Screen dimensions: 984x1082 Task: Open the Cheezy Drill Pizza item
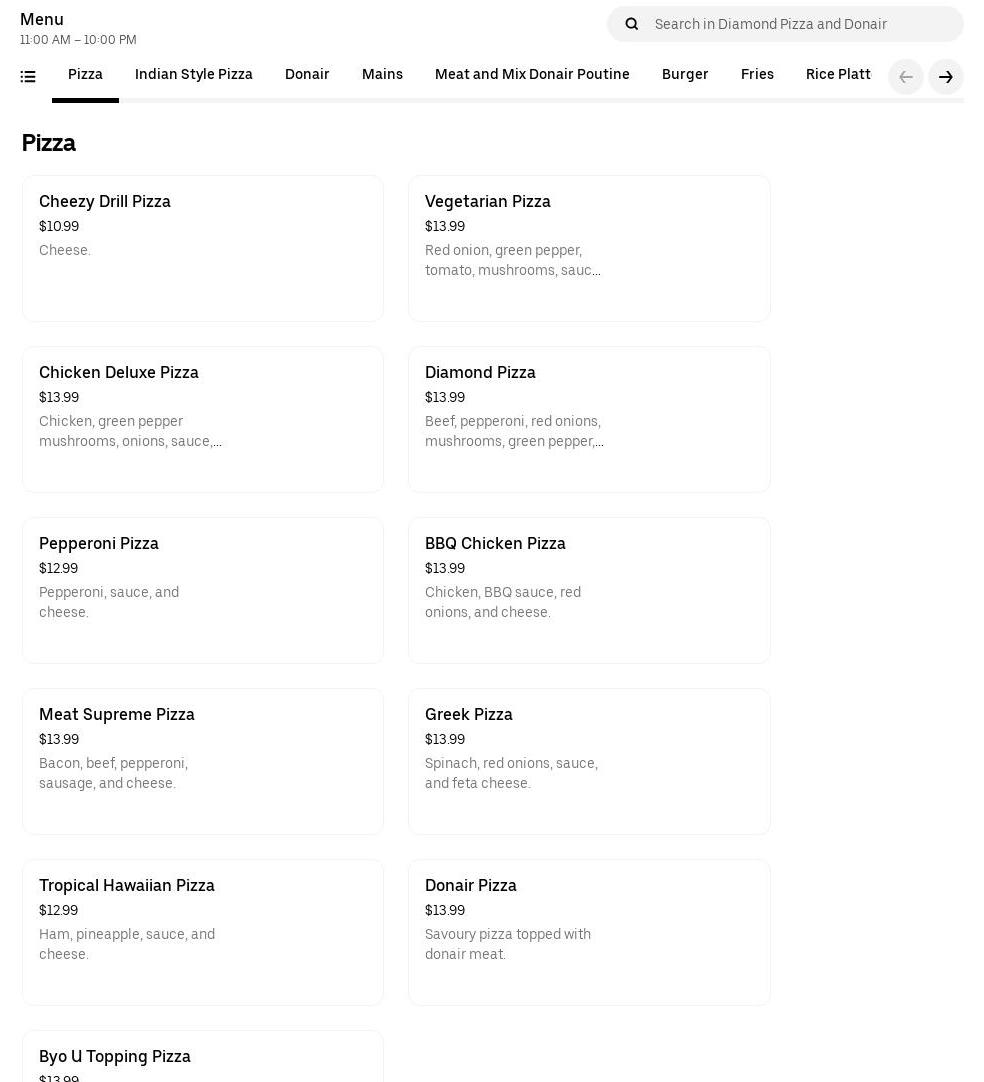point(203,248)
